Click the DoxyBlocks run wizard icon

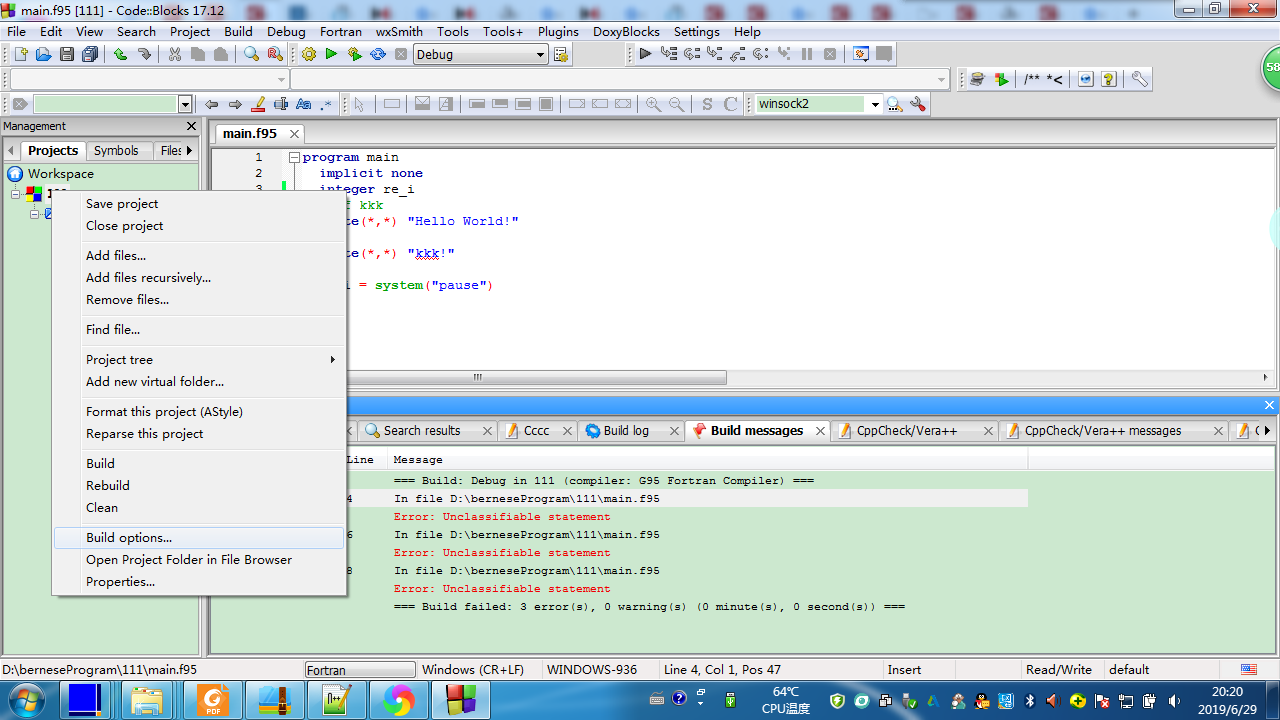(977, 79)
